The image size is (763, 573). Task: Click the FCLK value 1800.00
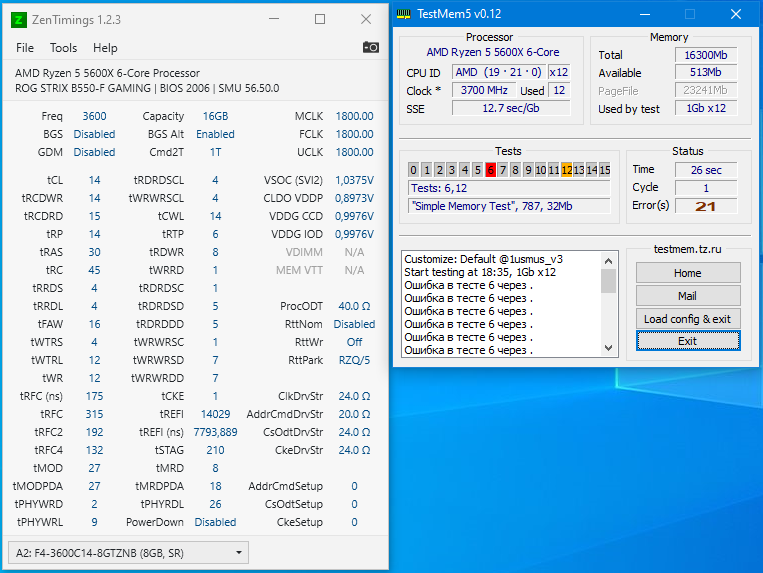354,134
